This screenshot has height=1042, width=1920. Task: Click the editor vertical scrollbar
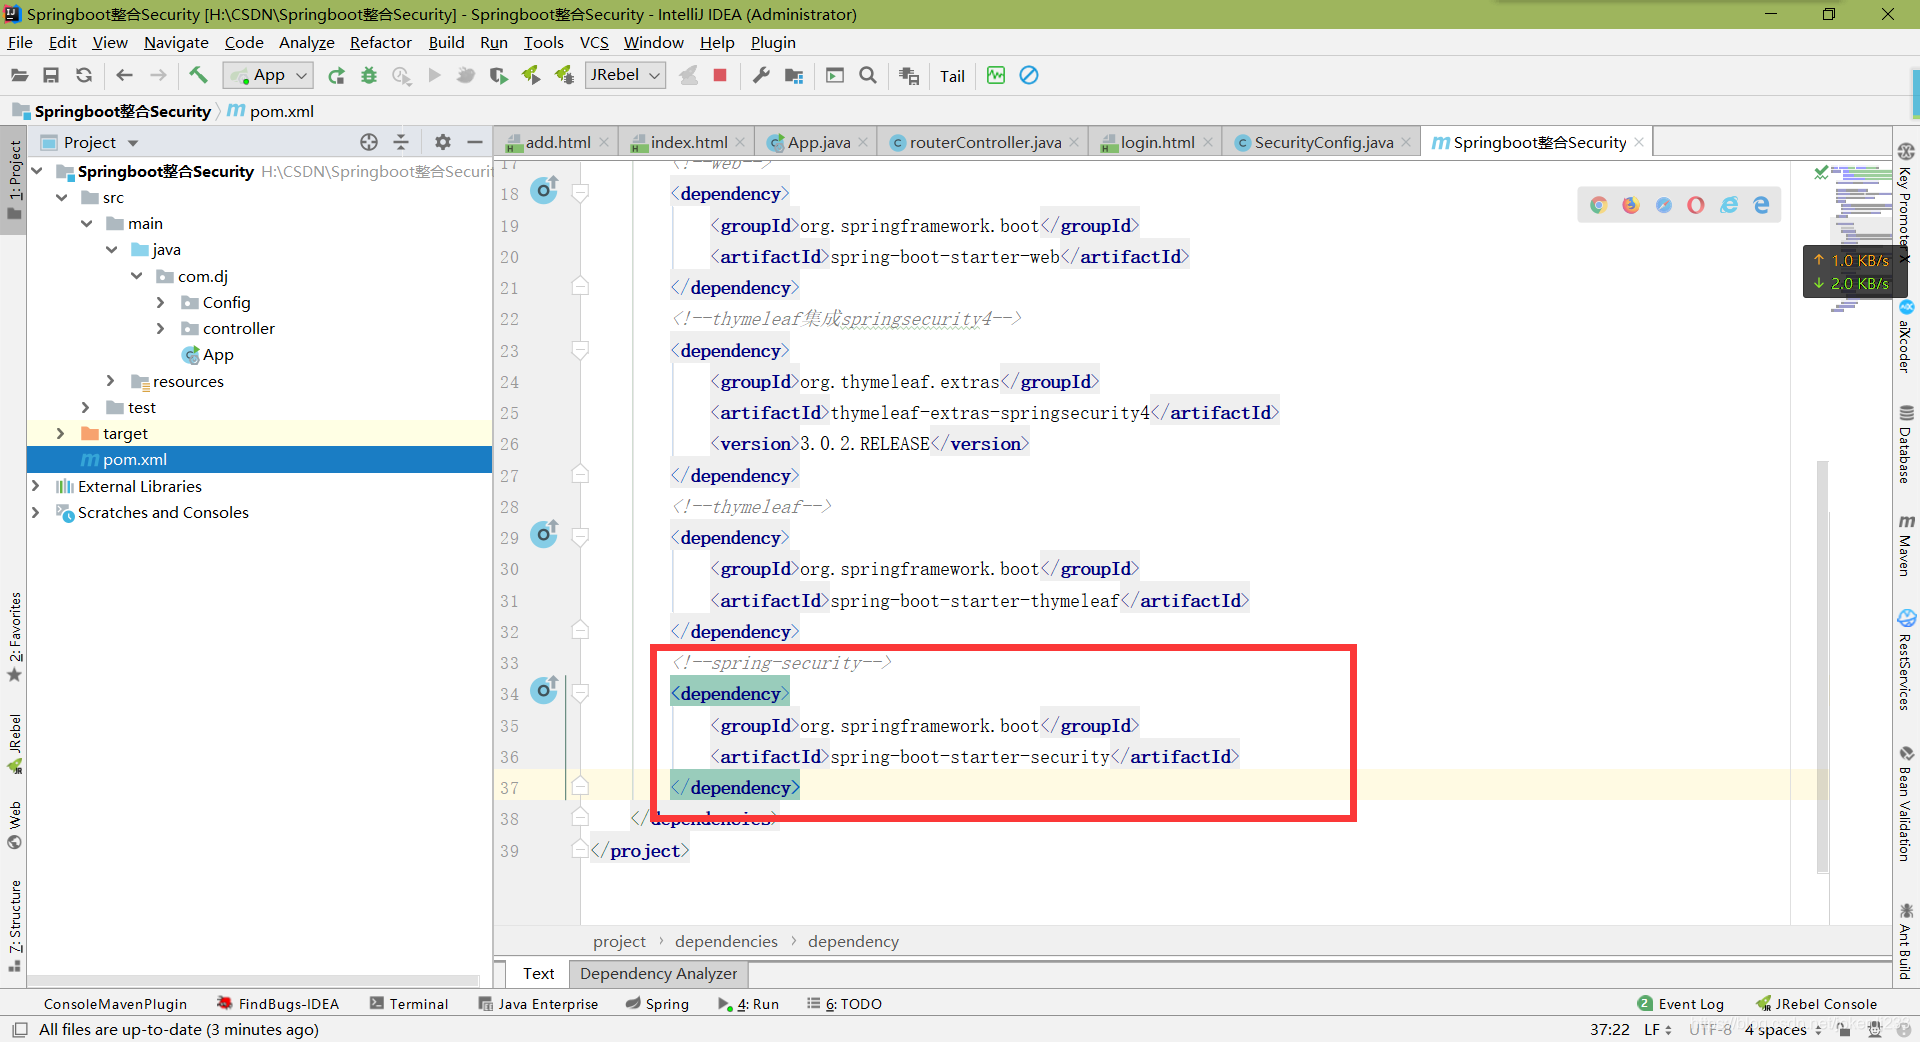[1822, 665]
